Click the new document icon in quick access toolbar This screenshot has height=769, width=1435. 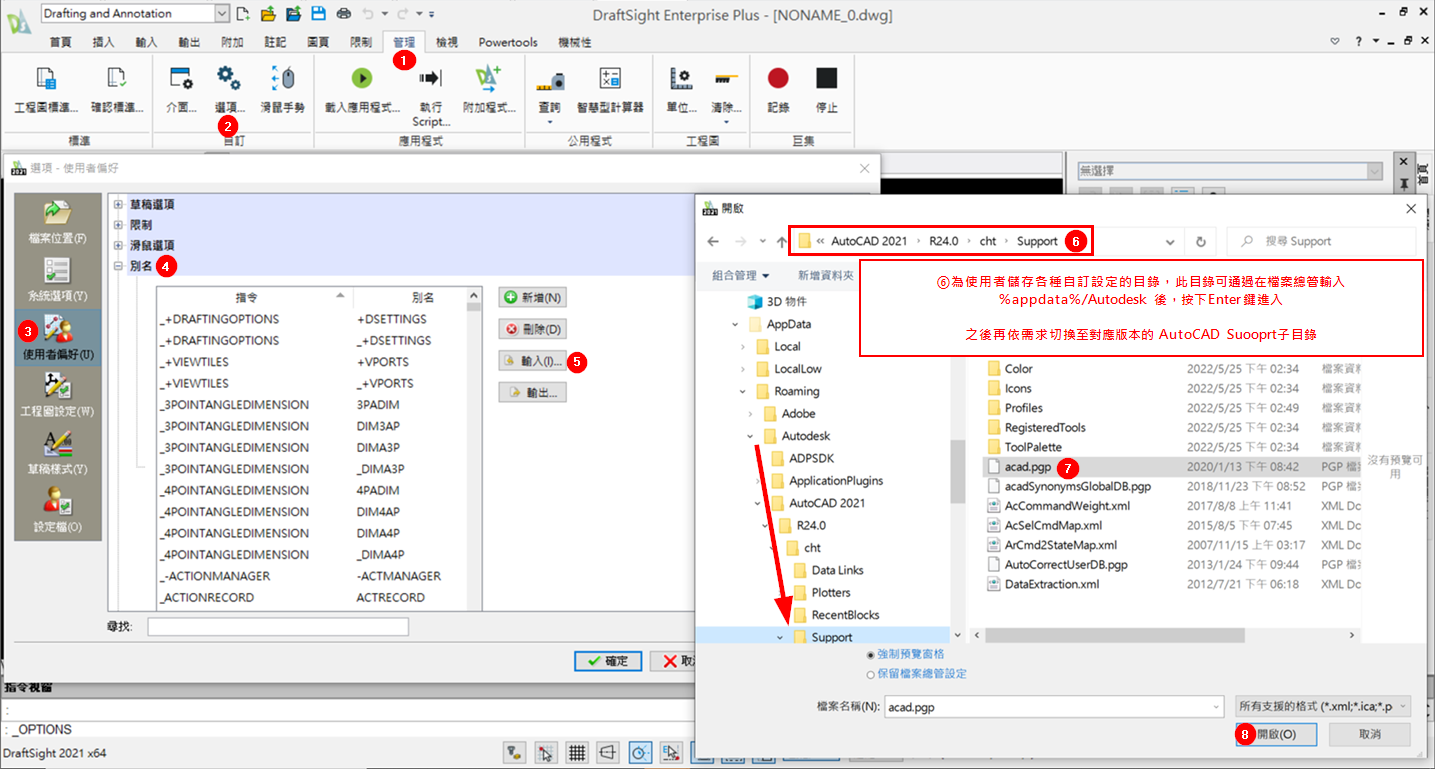point(243,13)
